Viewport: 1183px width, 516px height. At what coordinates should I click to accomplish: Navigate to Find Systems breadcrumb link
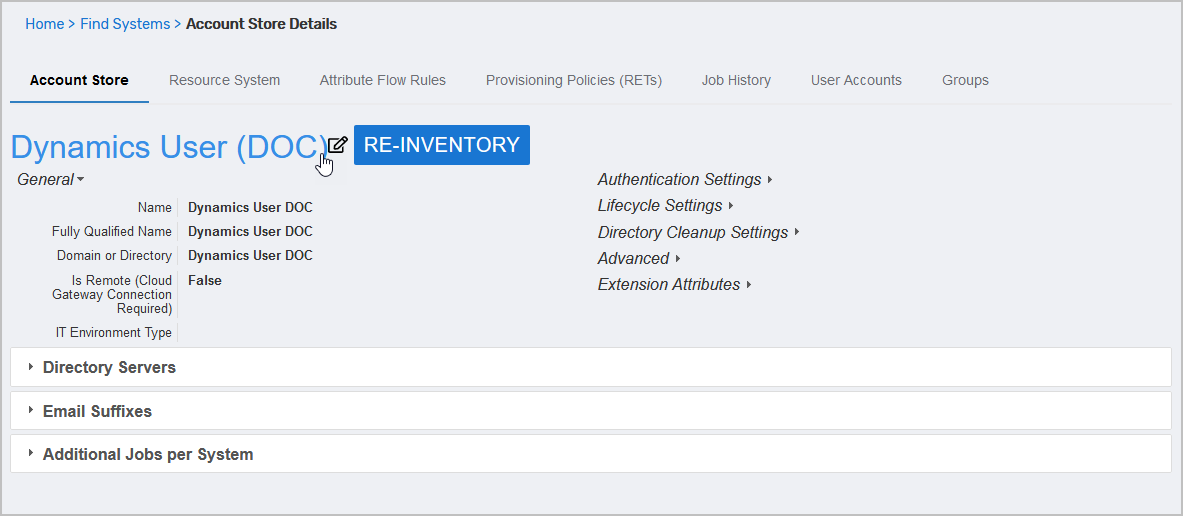click(125, 24)
